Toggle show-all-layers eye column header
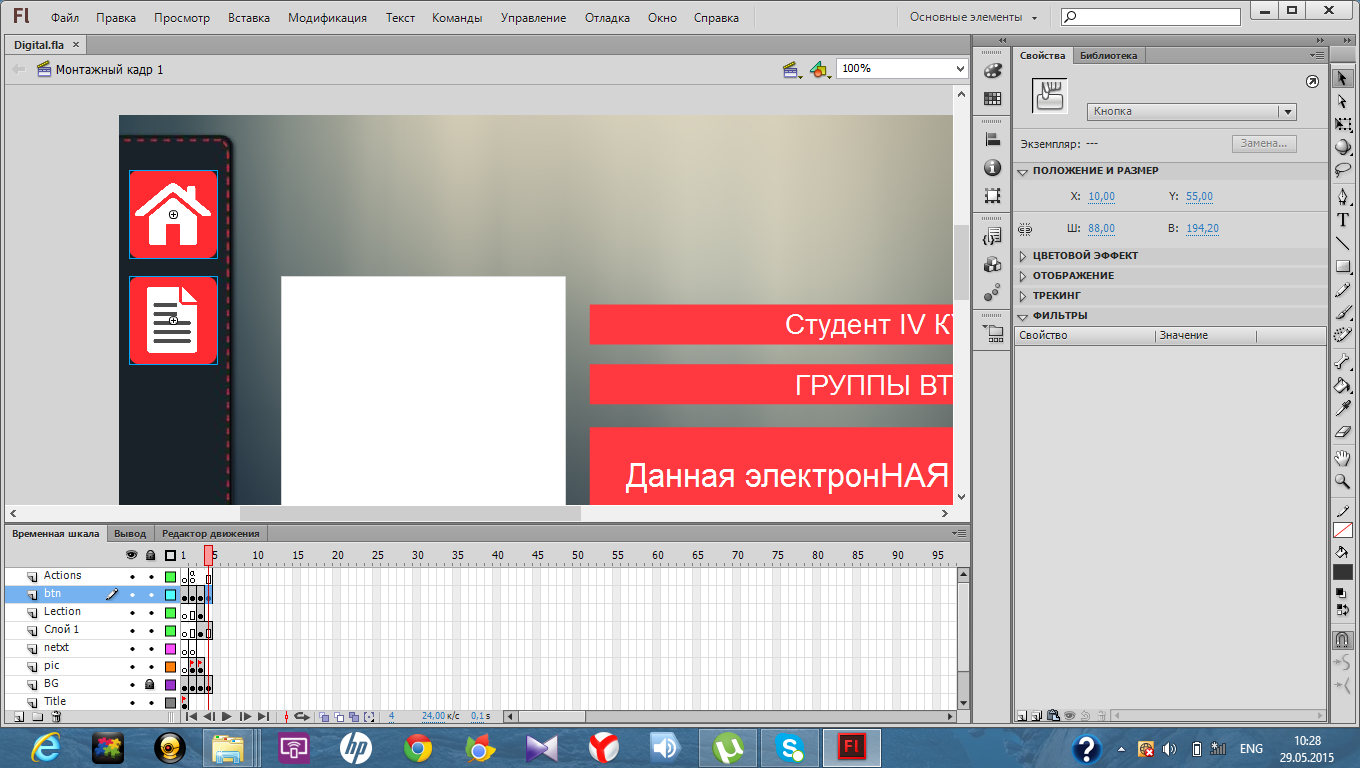 coord(131,555)
